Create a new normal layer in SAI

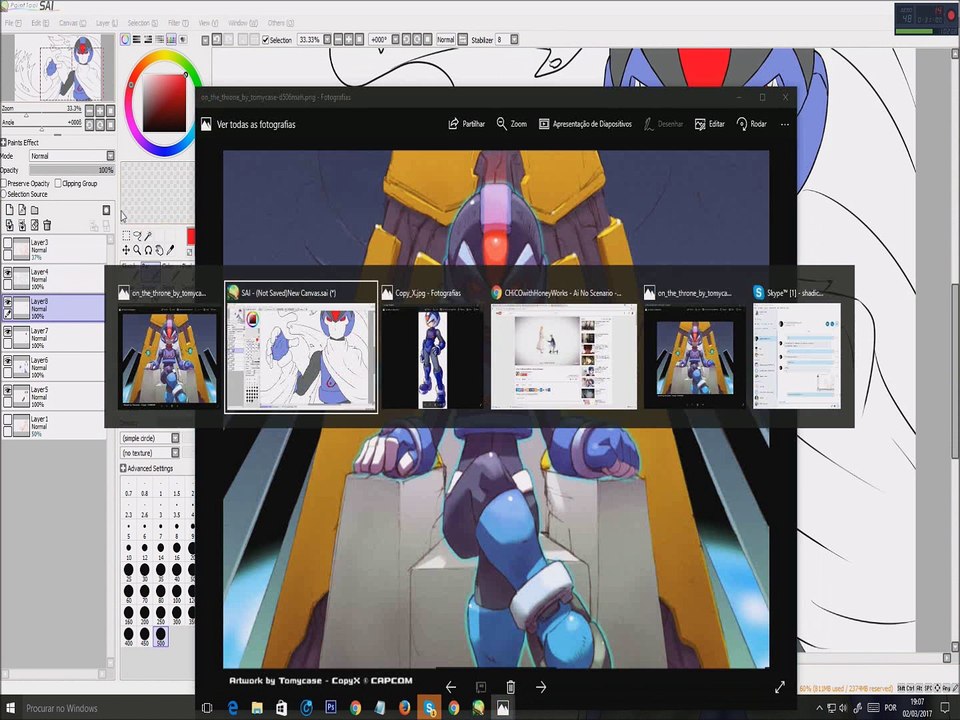tap(9, 209)
